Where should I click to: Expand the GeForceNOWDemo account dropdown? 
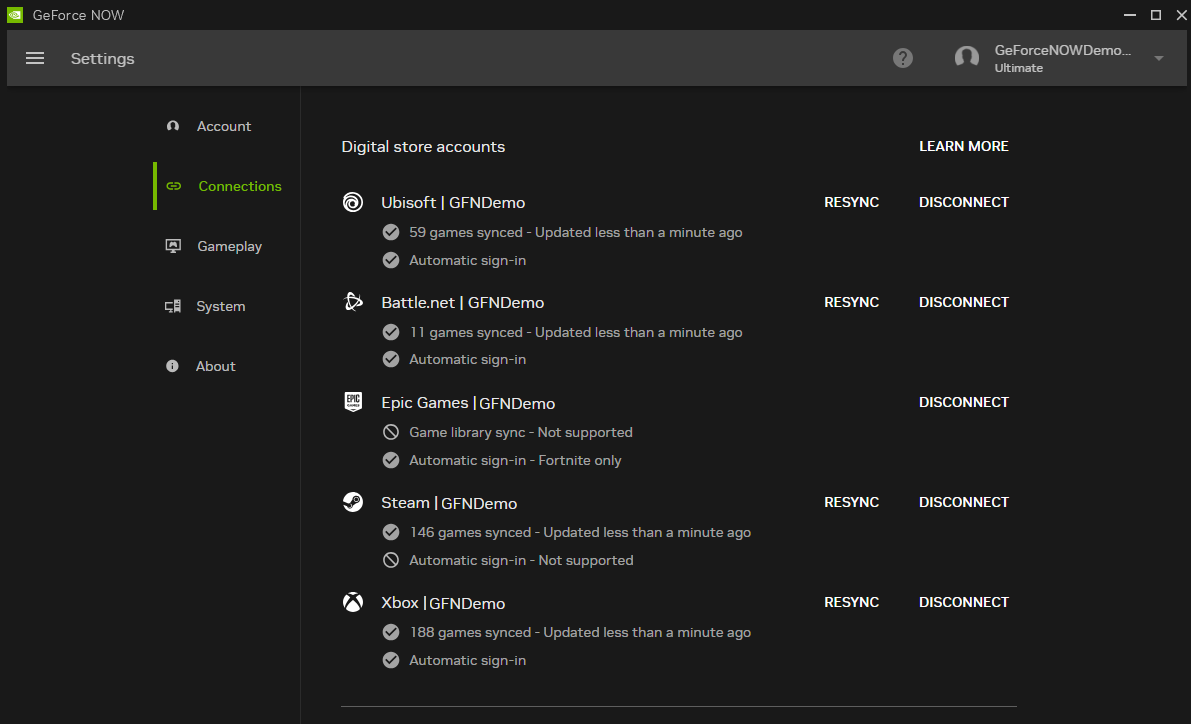(1158, 57)
